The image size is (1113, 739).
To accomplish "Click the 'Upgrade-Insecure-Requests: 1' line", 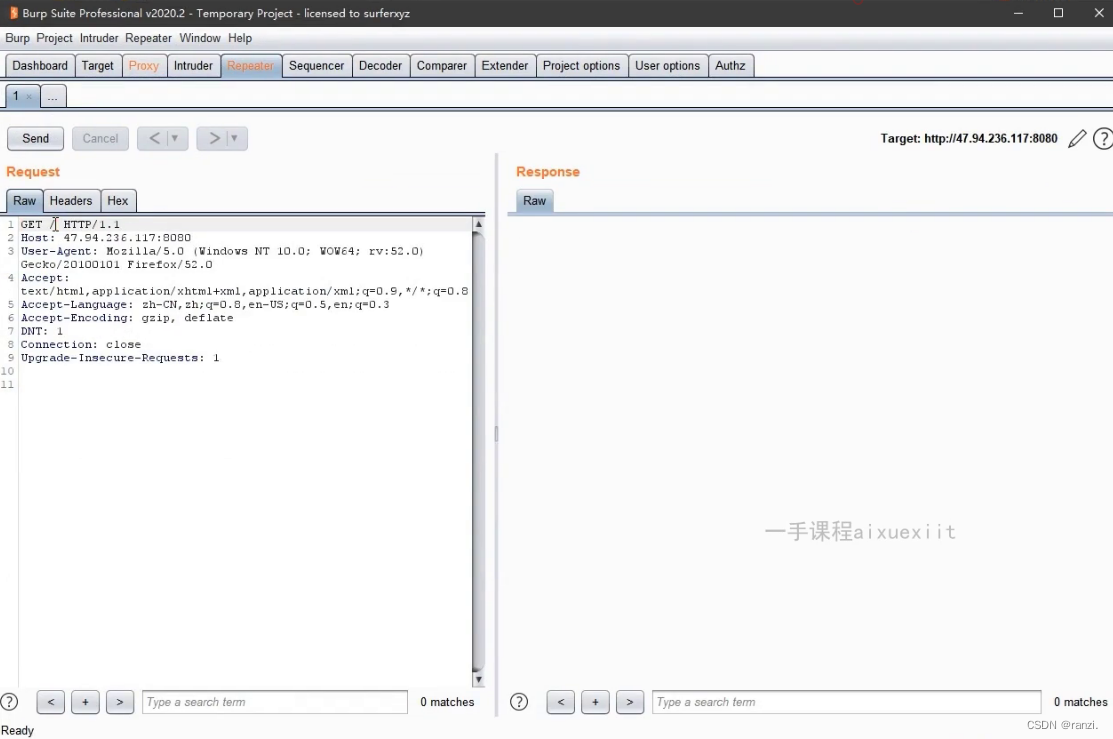I will click(120, 358).
